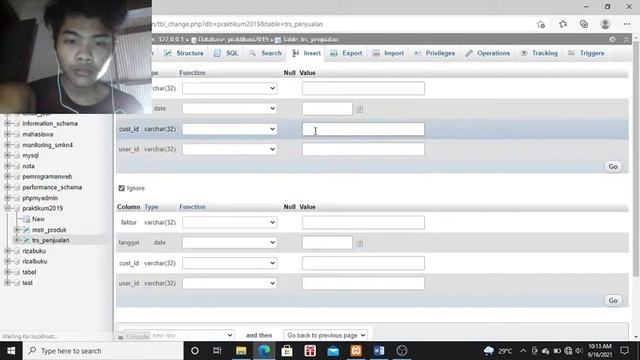Open the Operations tab
The height and width of the screenshot is (360, 640).
click(x=488, y=53)
